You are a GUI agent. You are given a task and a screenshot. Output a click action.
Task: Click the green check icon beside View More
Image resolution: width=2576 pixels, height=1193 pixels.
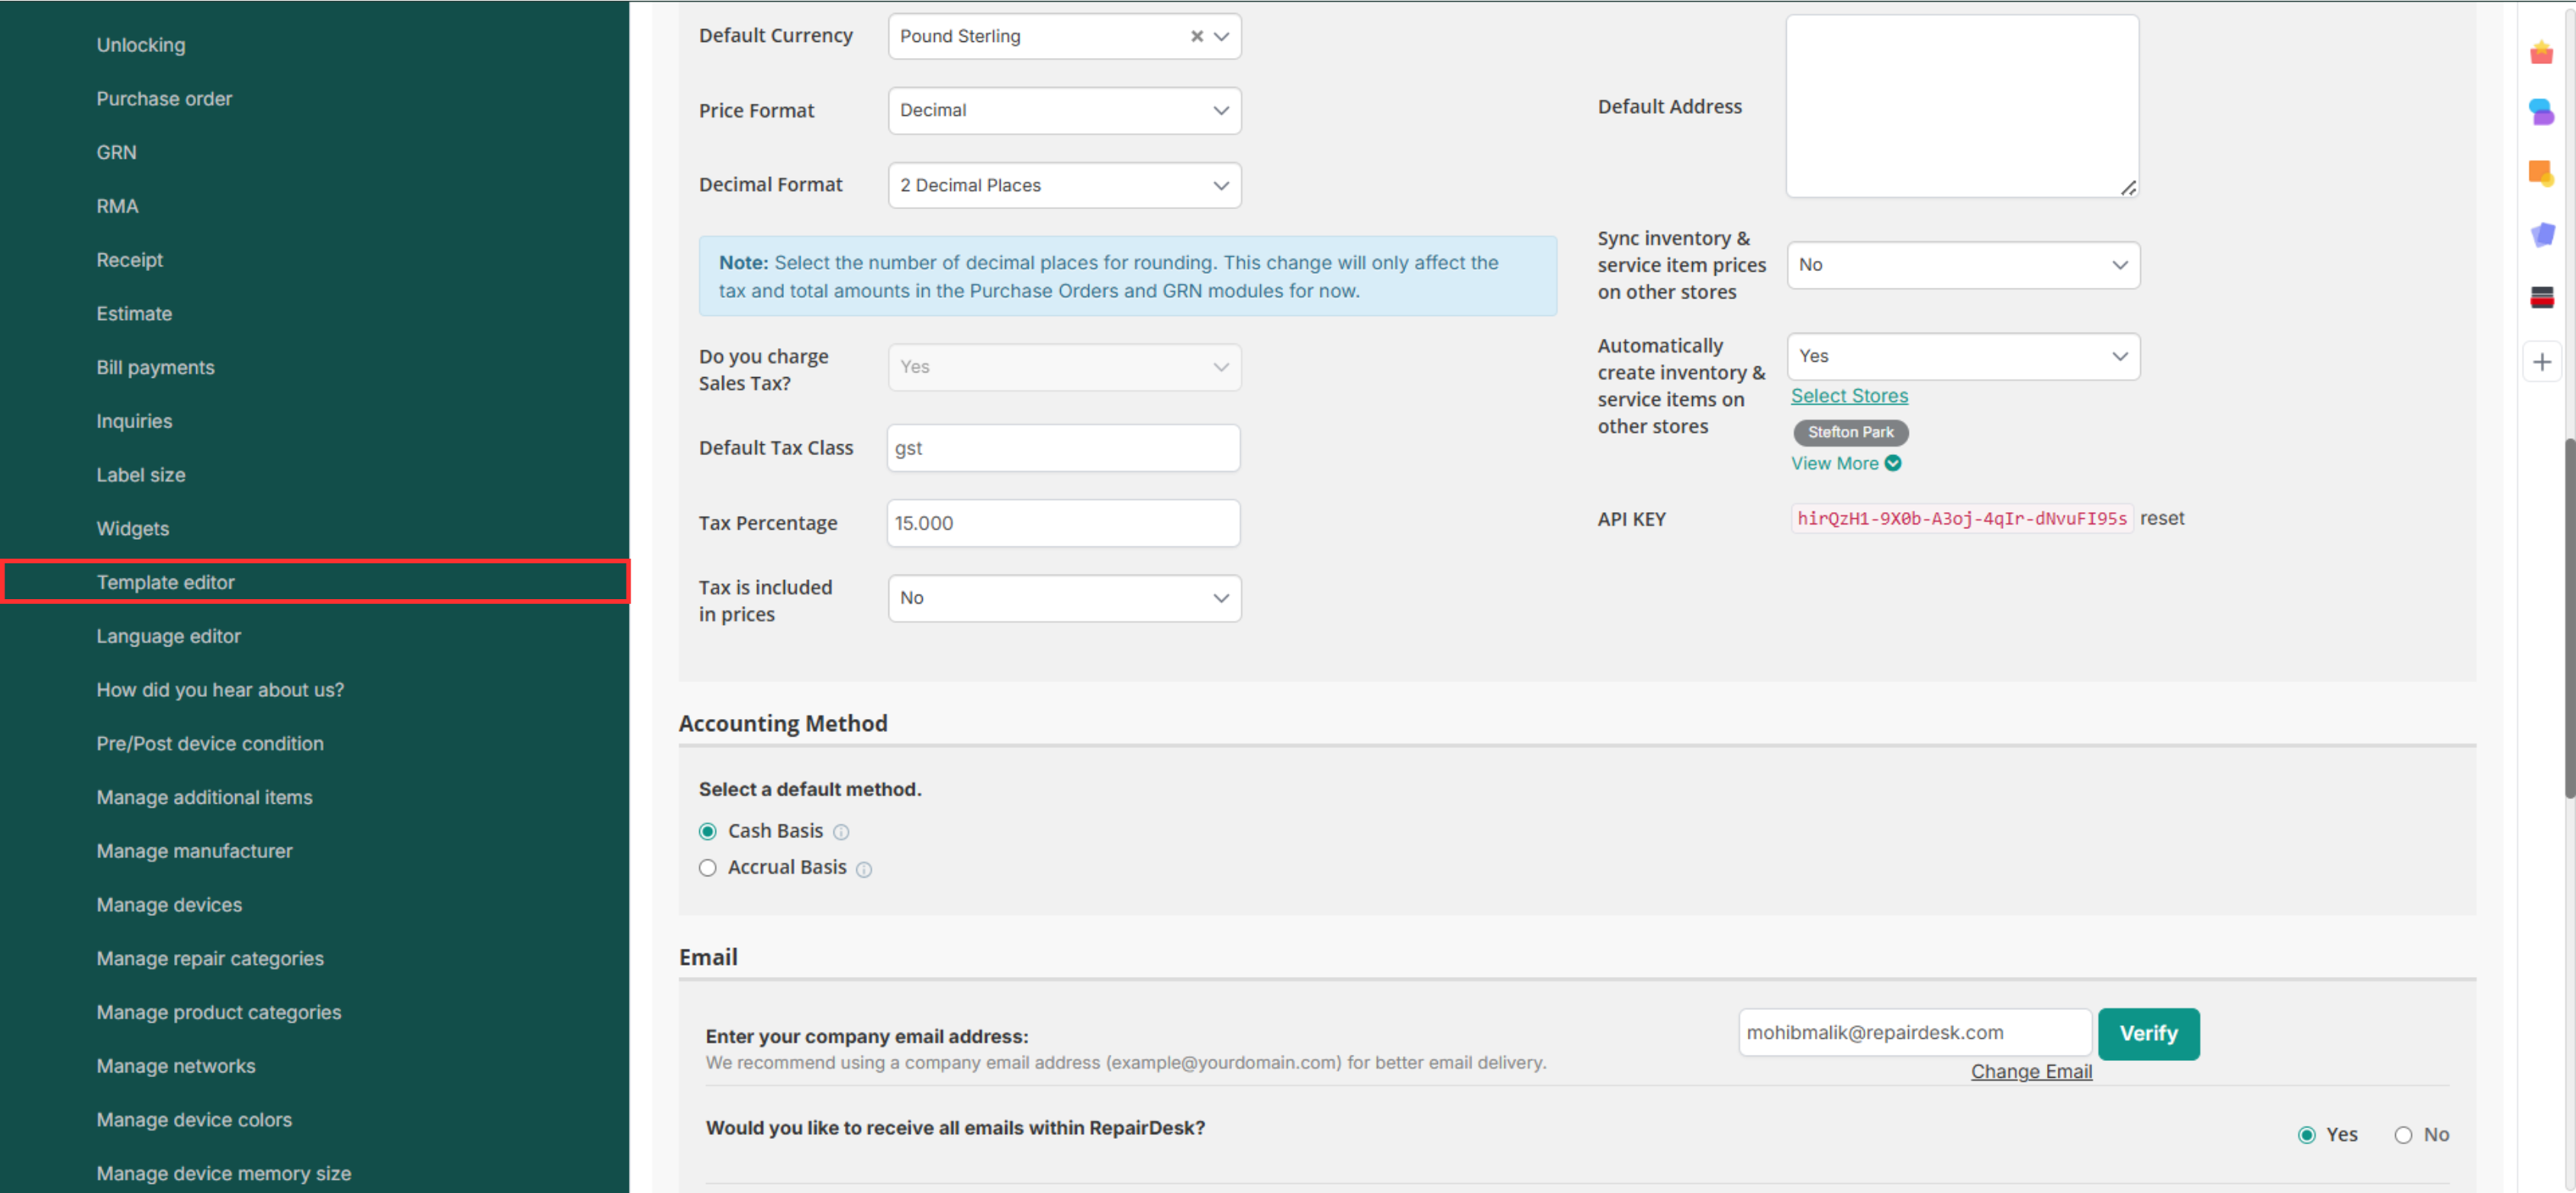[1892, 463]
